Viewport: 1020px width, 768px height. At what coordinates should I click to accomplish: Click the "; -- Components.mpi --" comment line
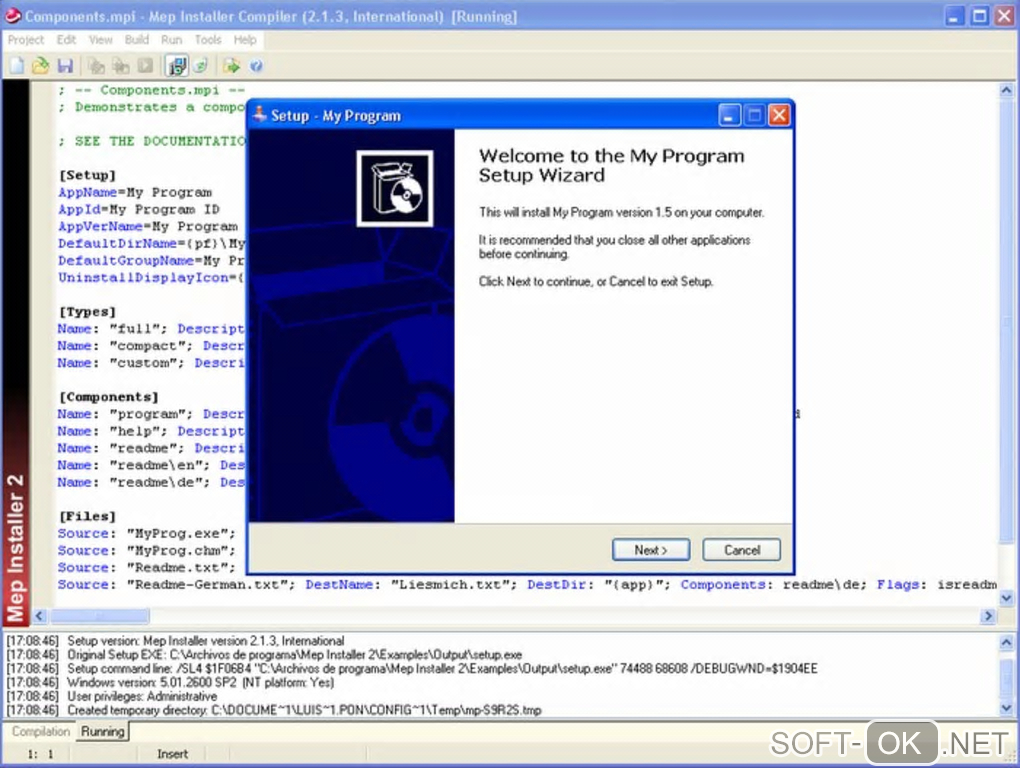click(151, 90)
